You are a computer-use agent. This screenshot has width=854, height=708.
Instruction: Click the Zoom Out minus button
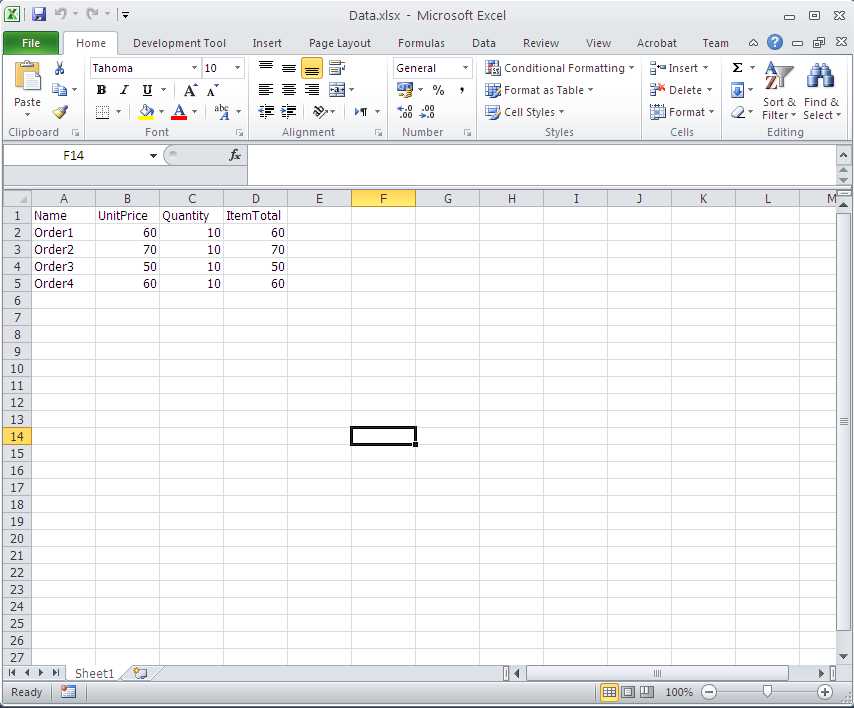709,692
